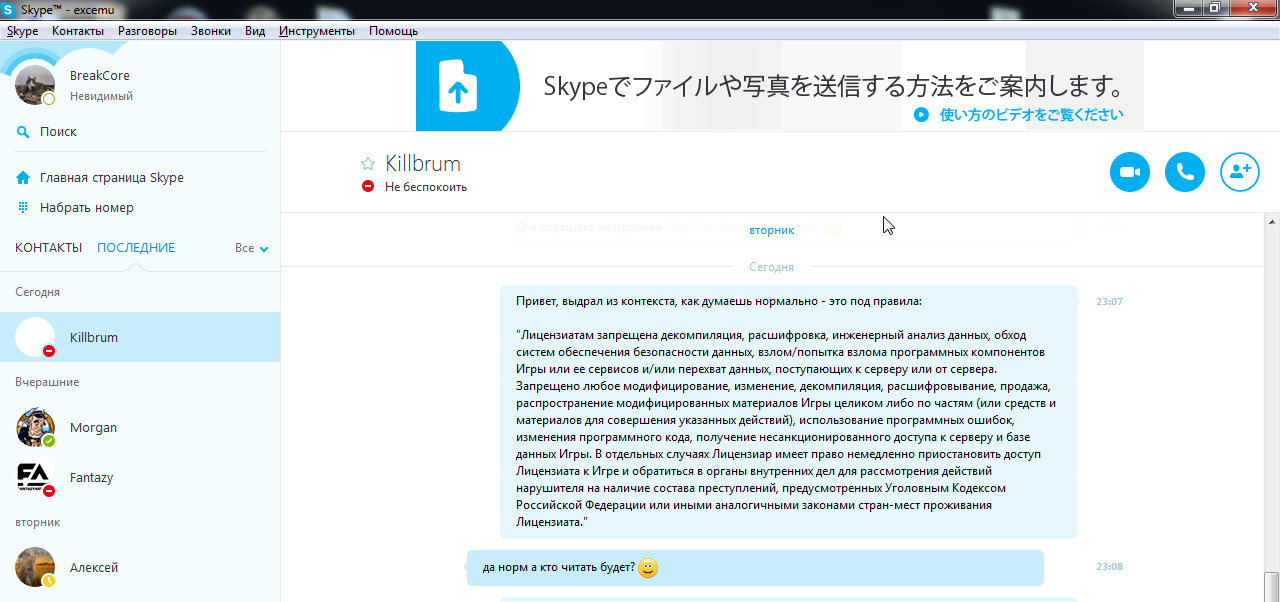Switch to the КОНТАКТЫ tab
Viewport: 1280px width, 602px height.
click(48, 248)
